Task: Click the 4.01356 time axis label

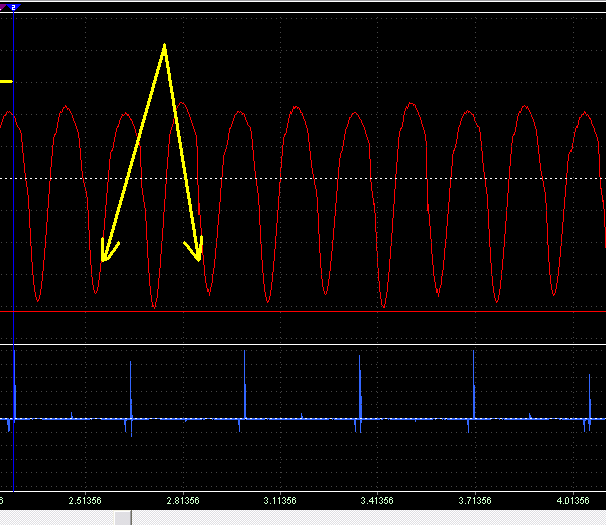Action: (573, 501)
